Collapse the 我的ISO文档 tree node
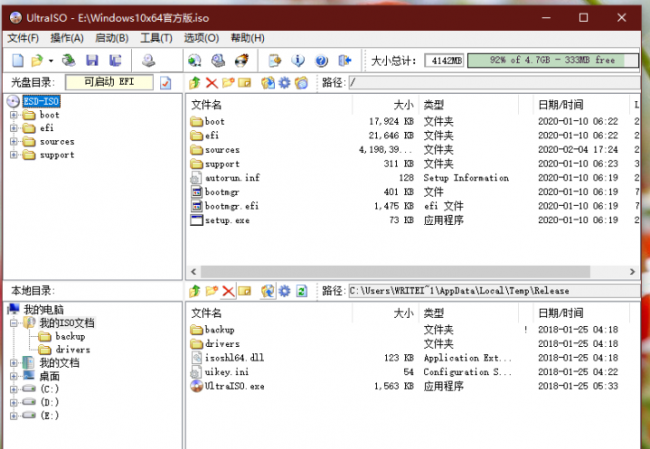The image size is (650, 449). click(x=14, y=323)
